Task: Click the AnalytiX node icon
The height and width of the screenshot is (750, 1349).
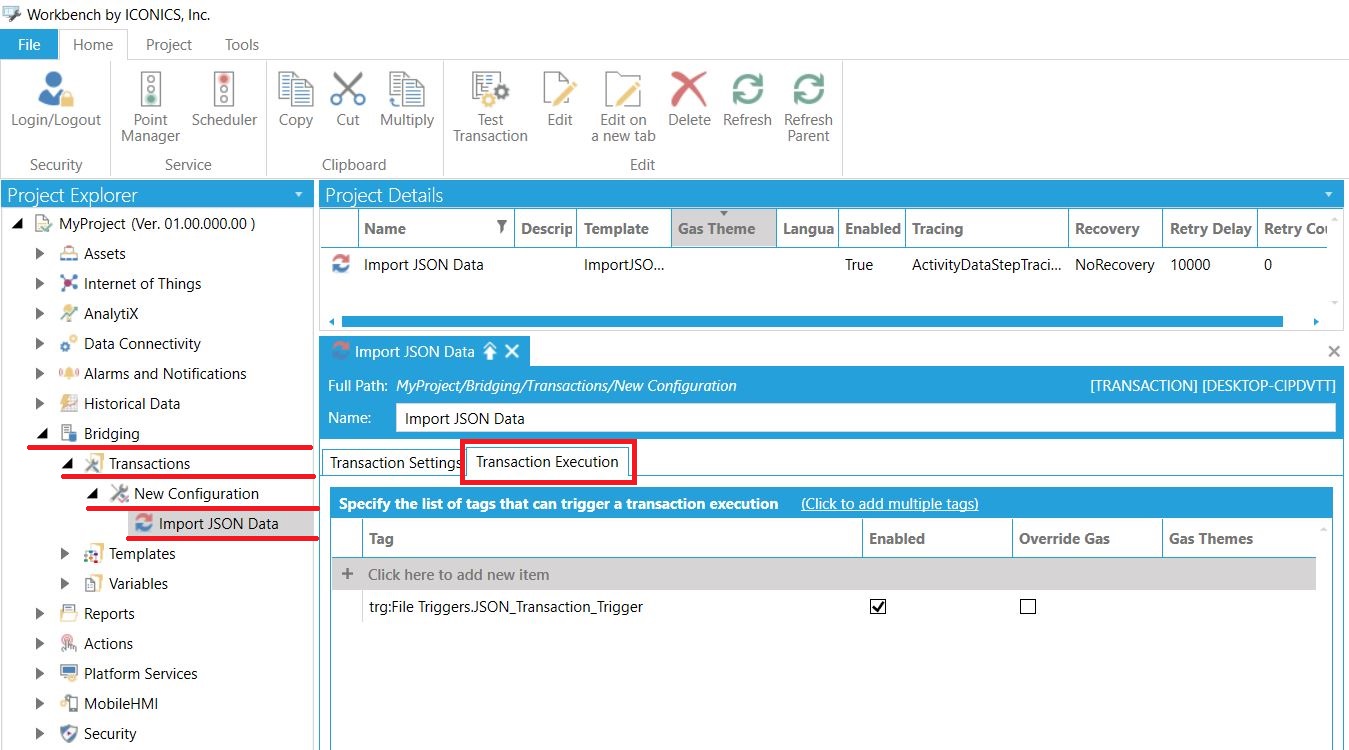Action: point(69,314)
